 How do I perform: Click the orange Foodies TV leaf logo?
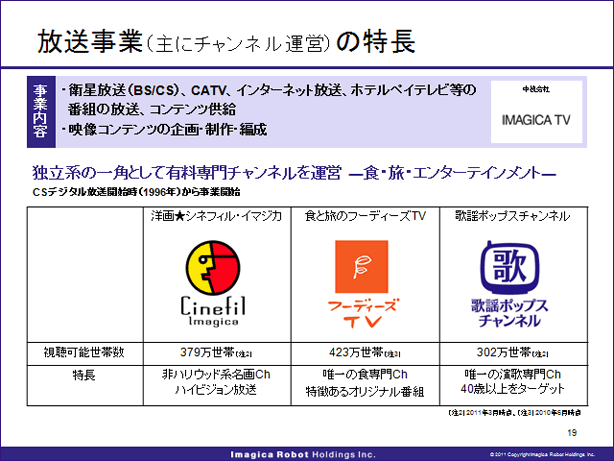tap(361, 267)
